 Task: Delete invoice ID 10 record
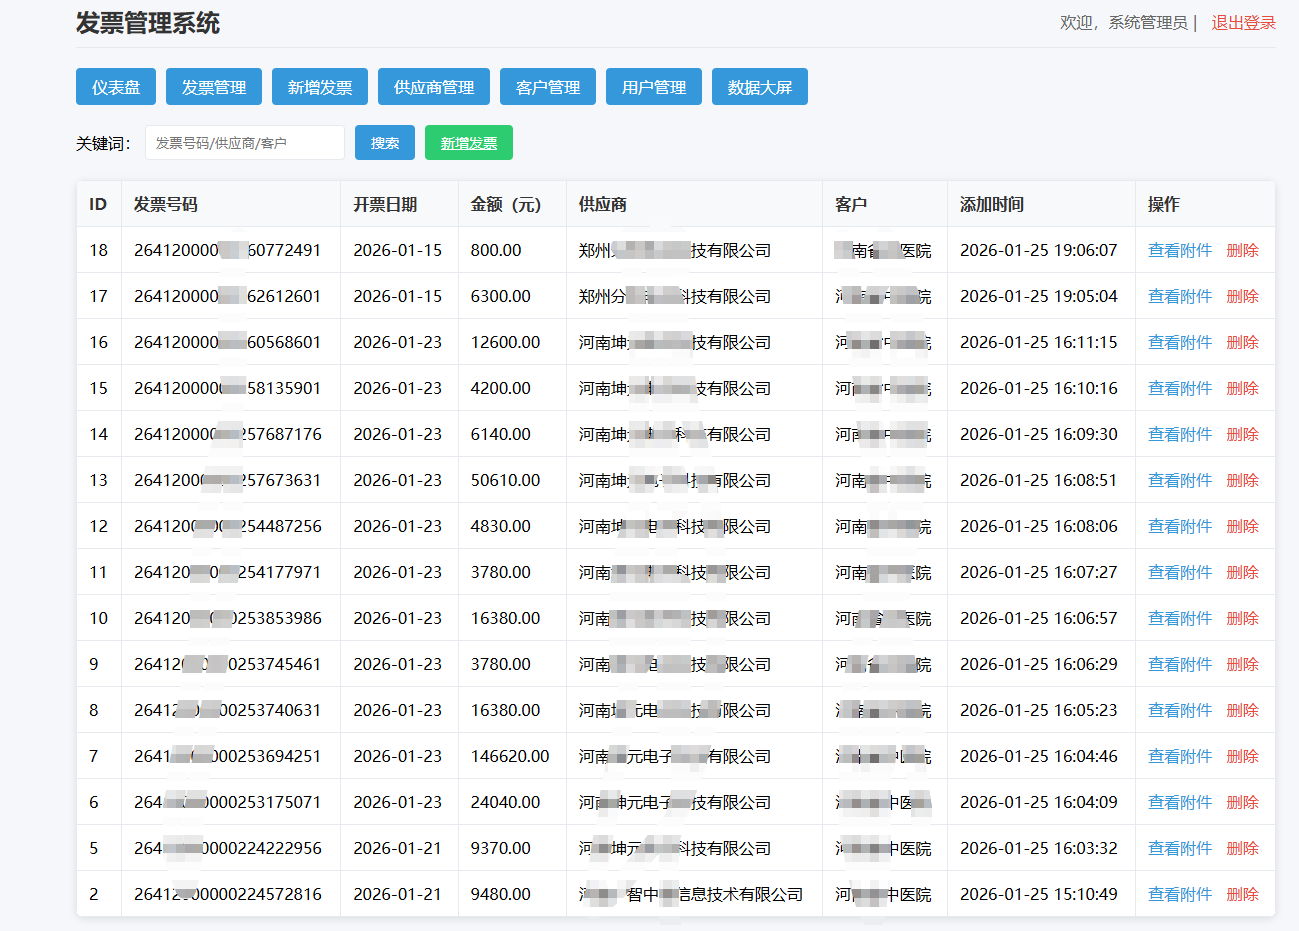pos(1242,619)
